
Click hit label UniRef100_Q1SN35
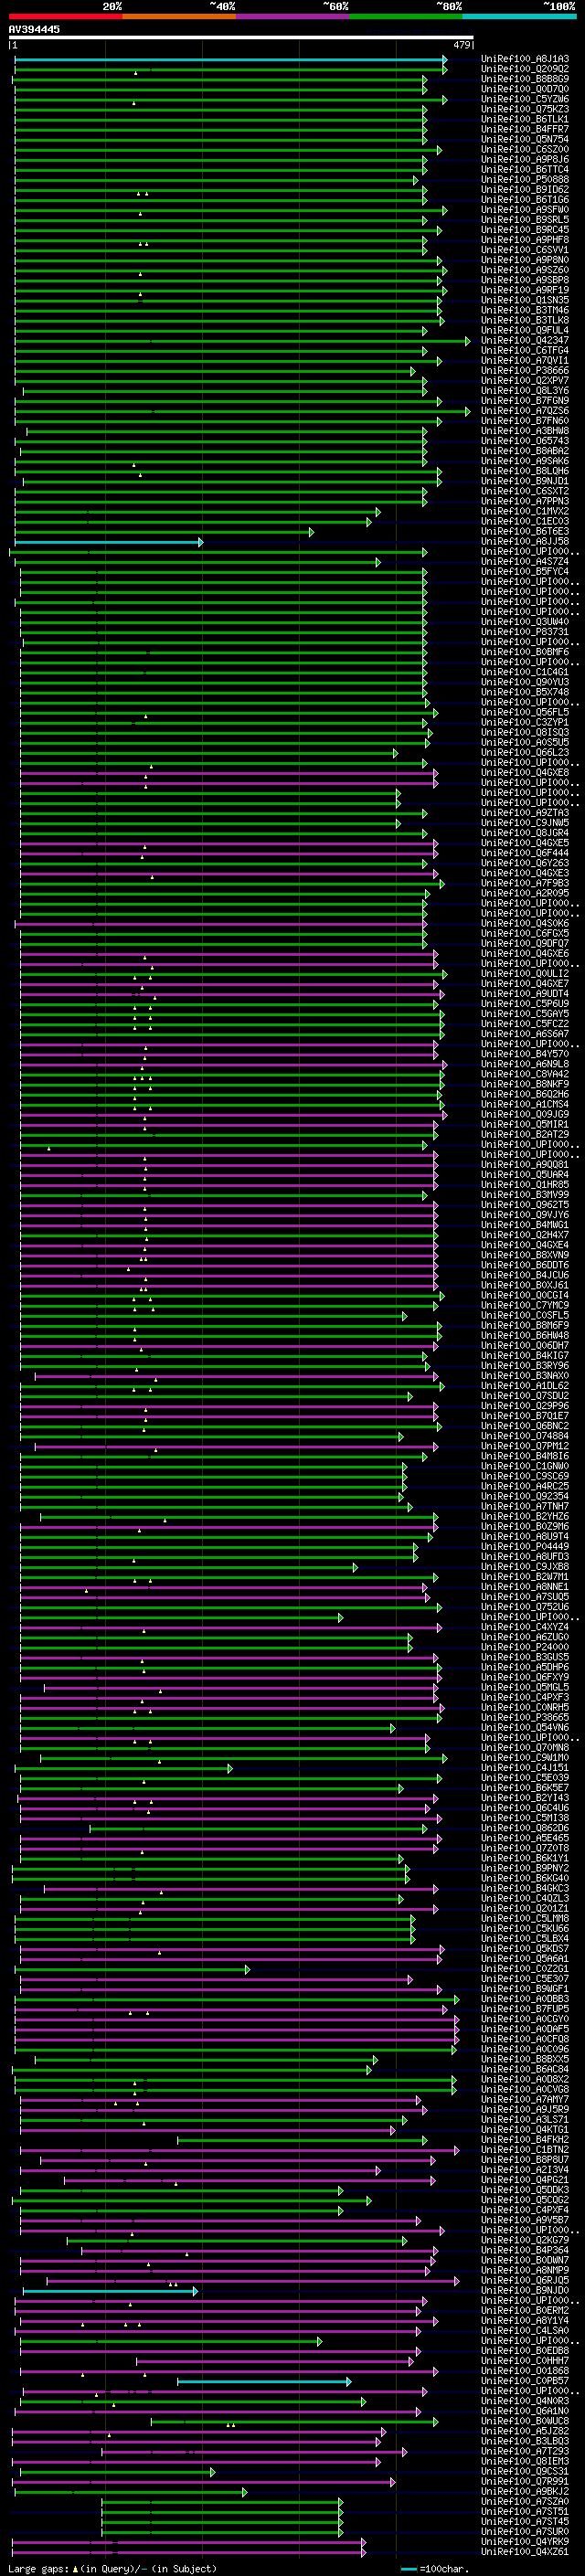click(525, 300)
